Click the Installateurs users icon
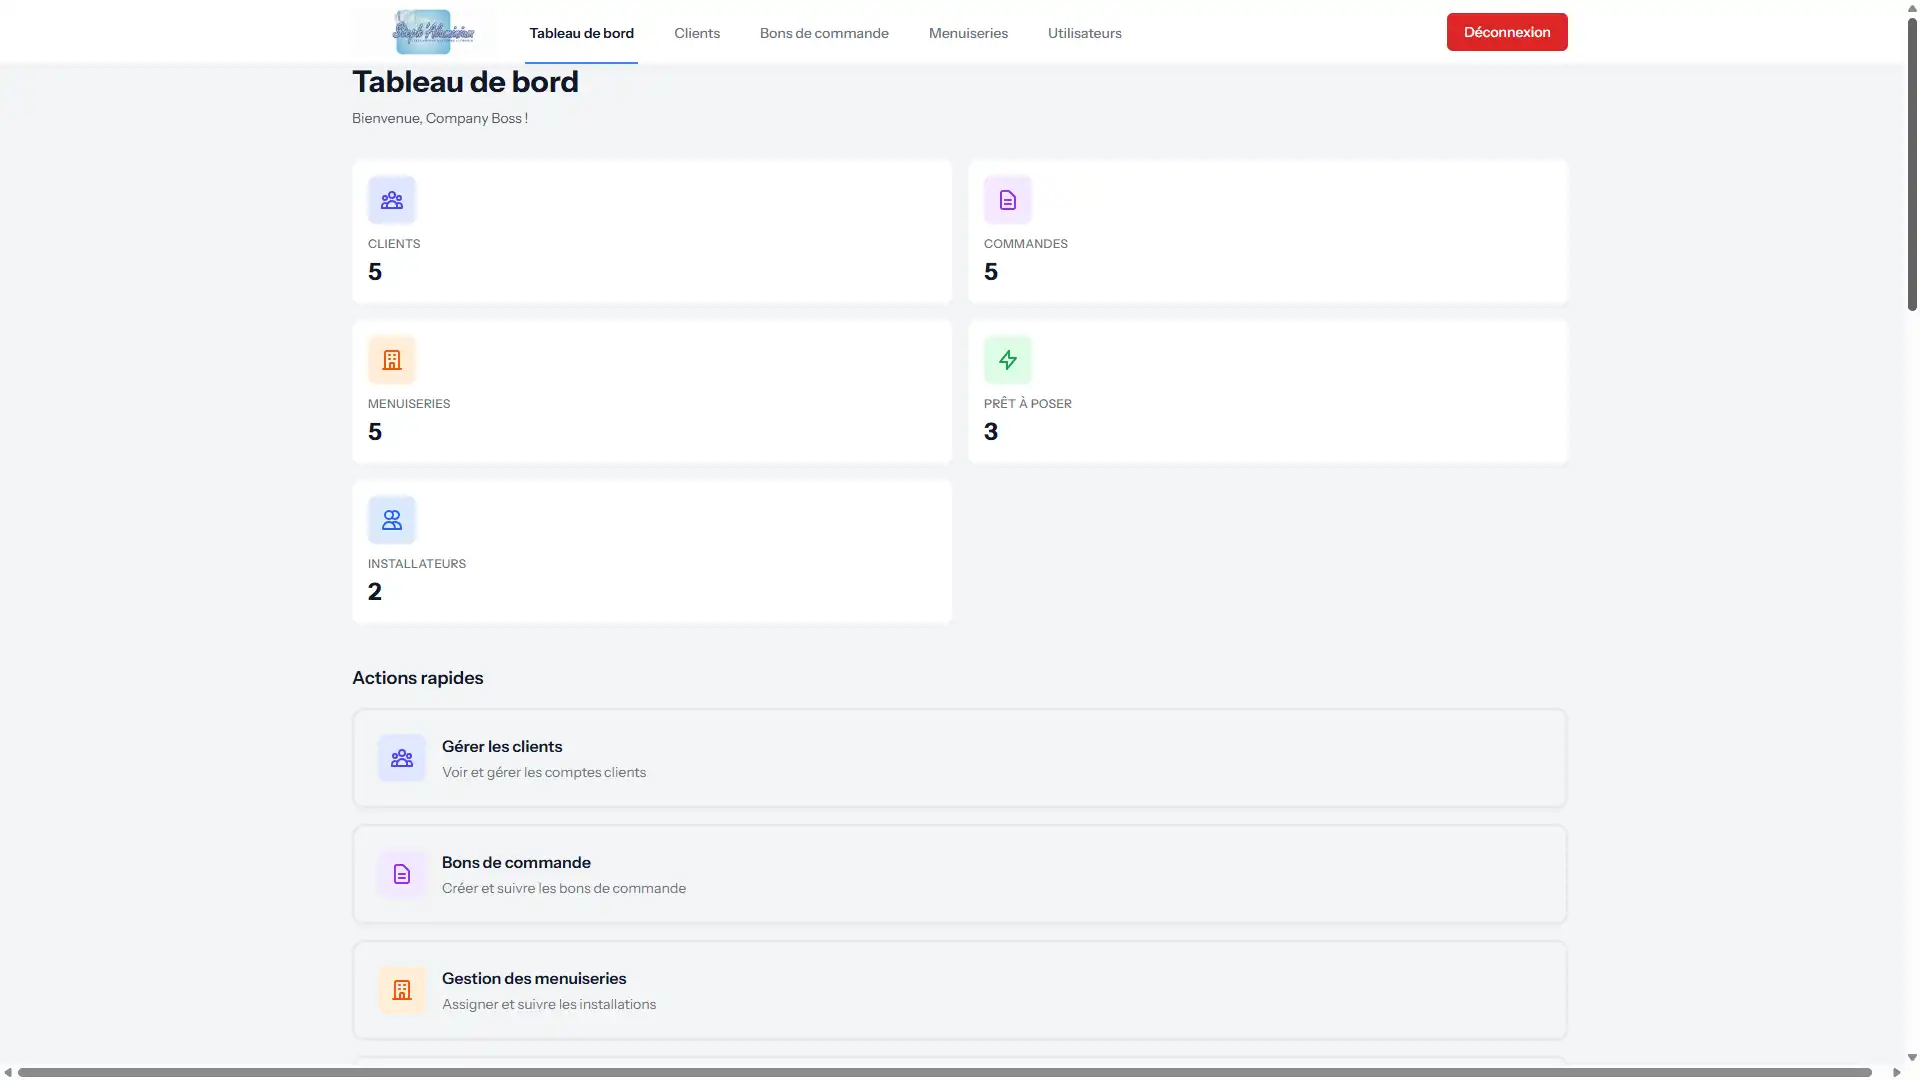Screen dimensions: 1920x1080 pyautogui.click(x=392, y=520)
